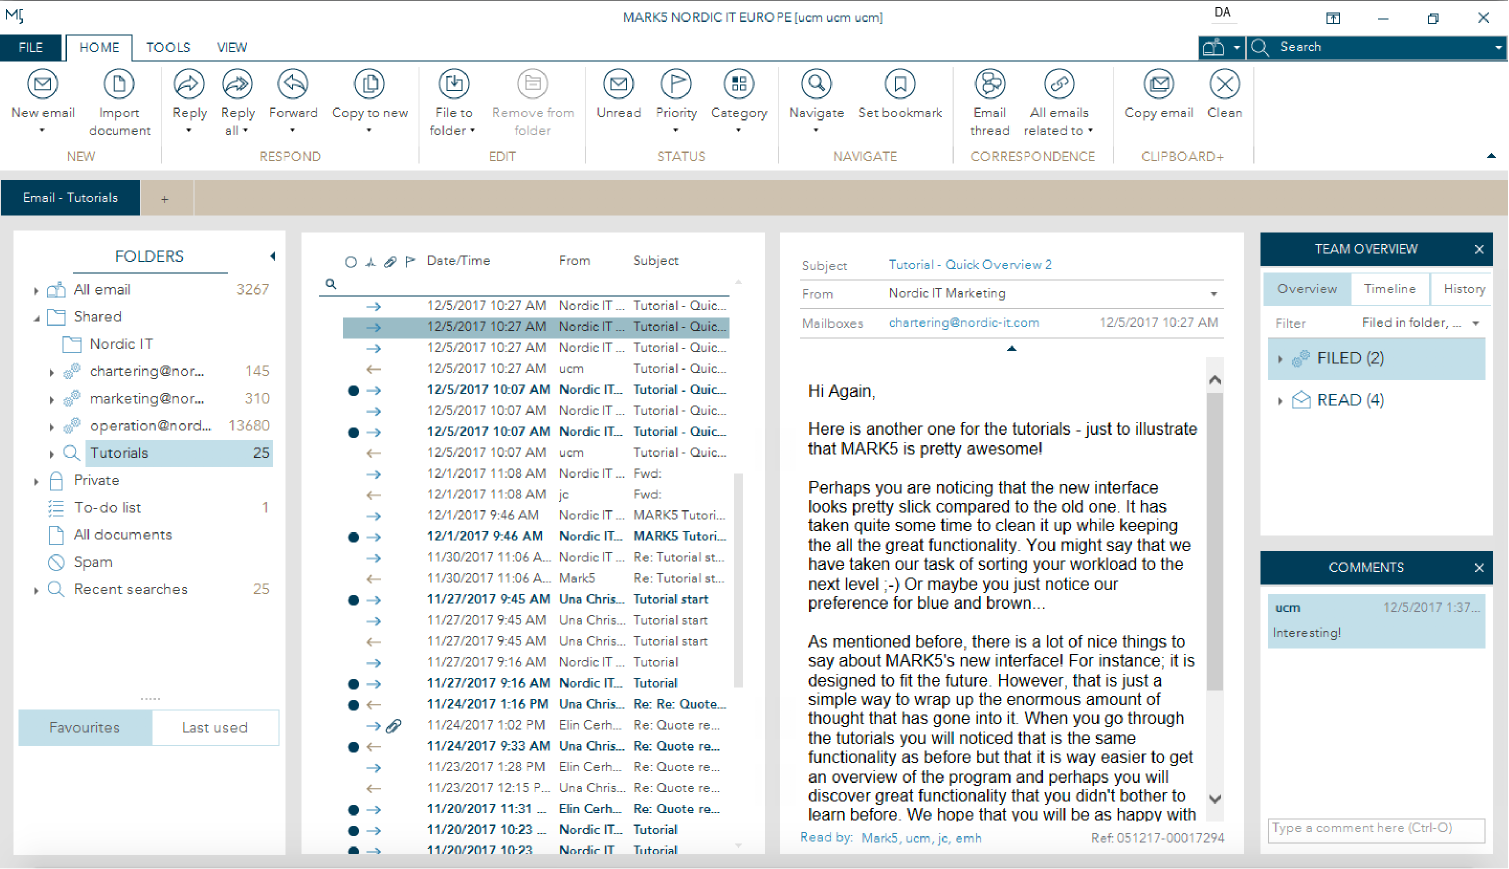Click the priority flag column header icon
This screenshot has width=1509, height=869.
pos(410,262)
